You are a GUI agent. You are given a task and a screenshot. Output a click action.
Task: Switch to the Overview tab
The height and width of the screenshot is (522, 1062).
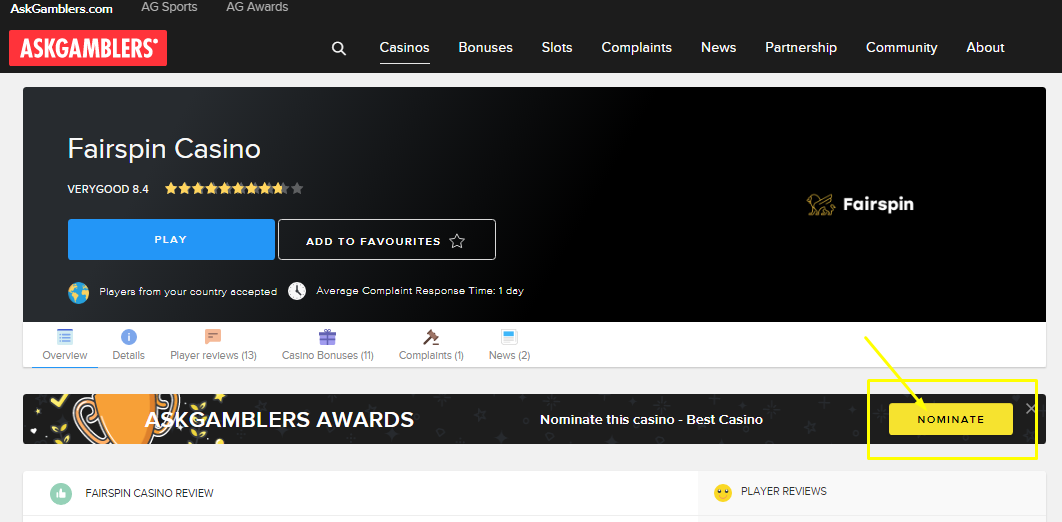coord(65,345)
